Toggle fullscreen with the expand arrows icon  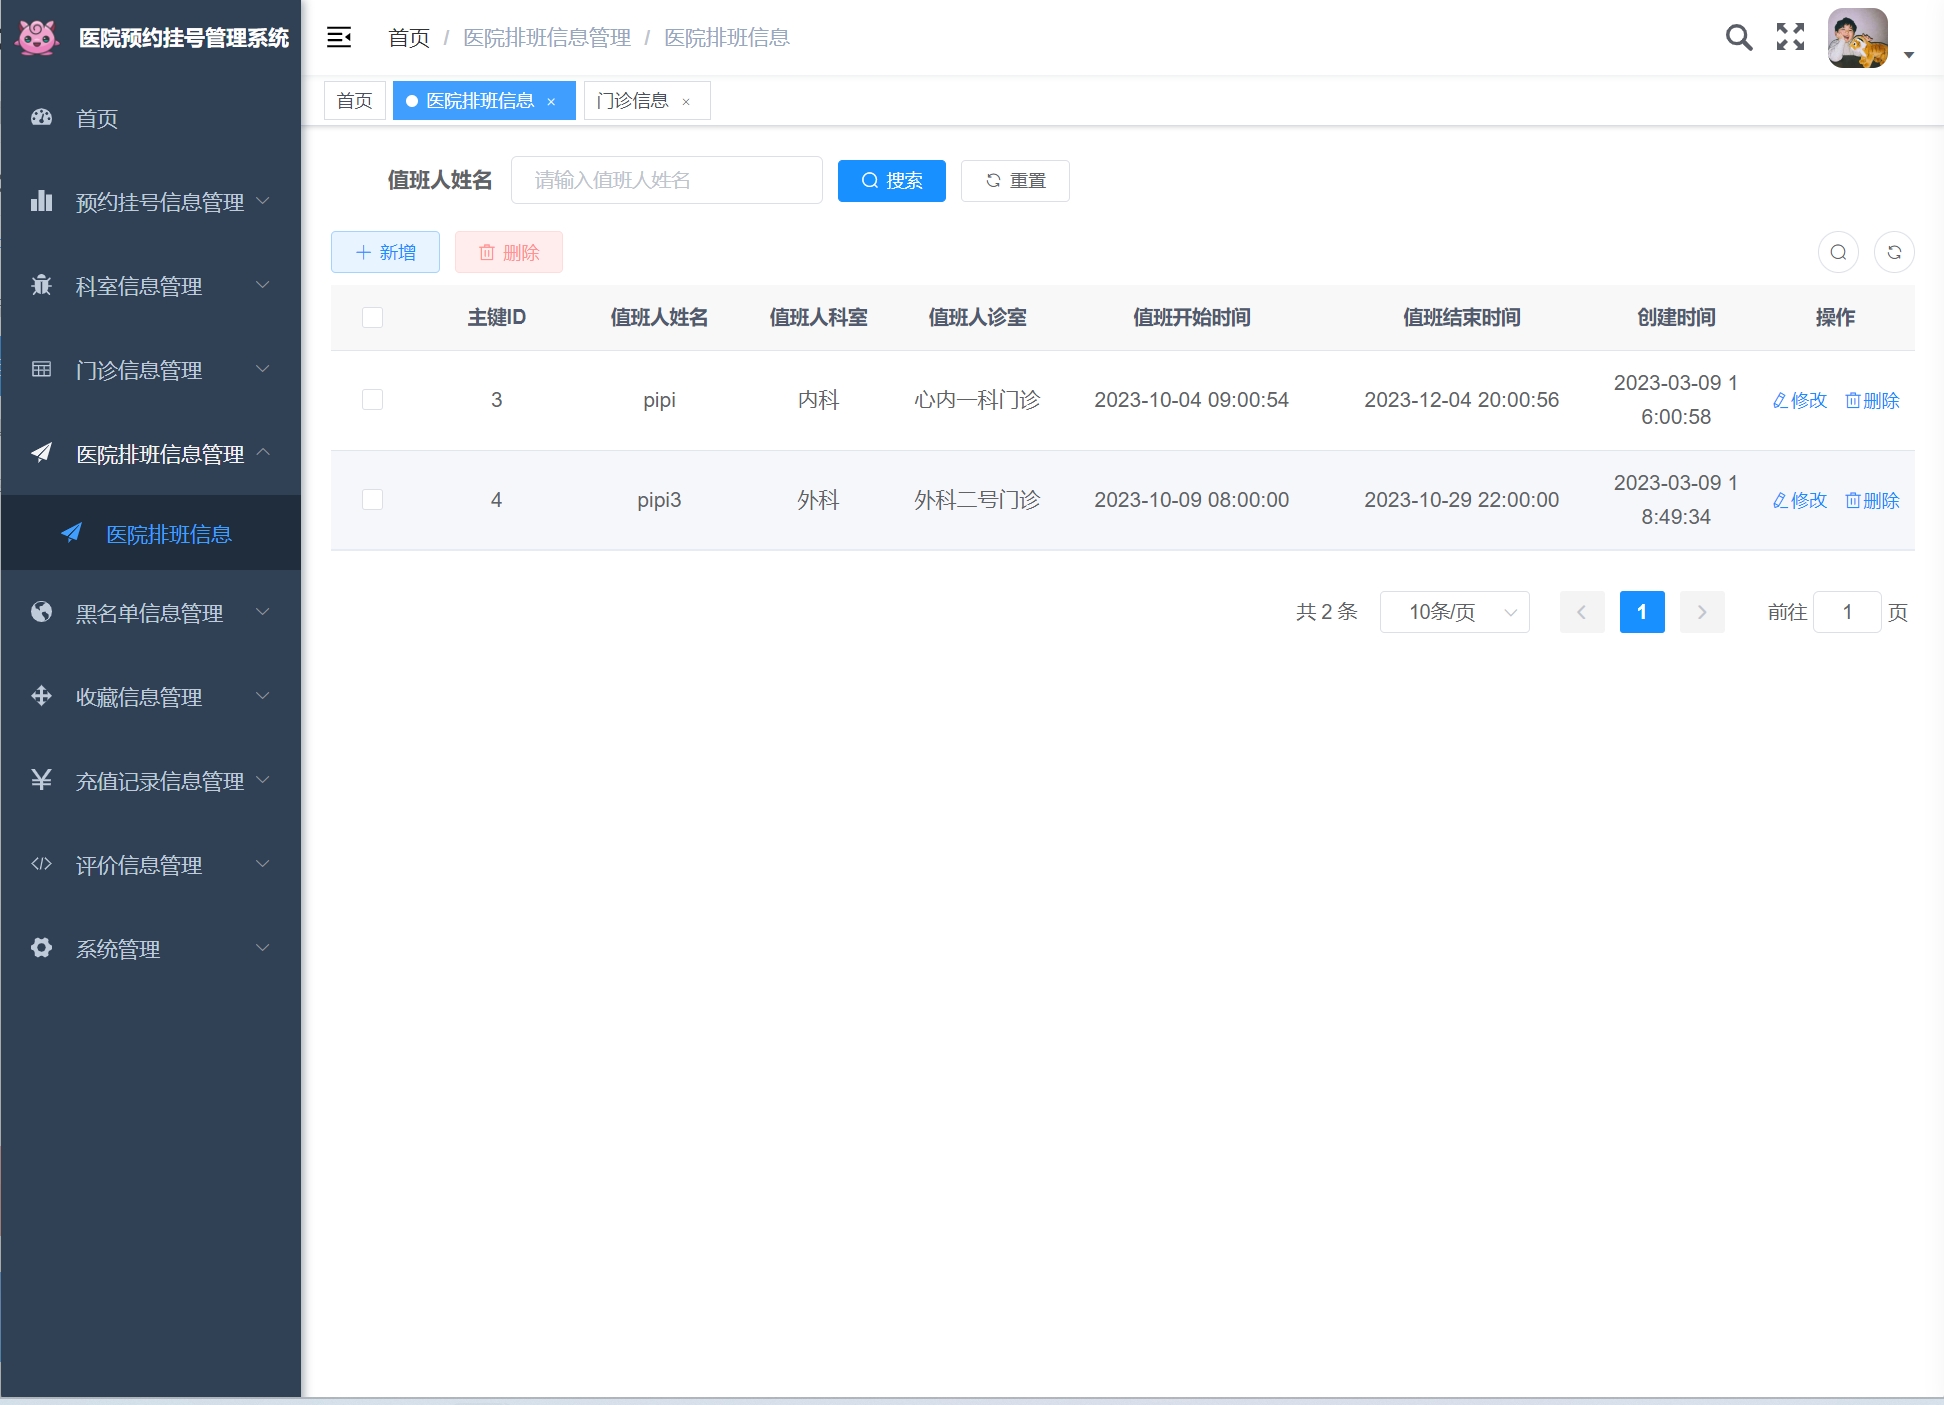click(1790, 38)
